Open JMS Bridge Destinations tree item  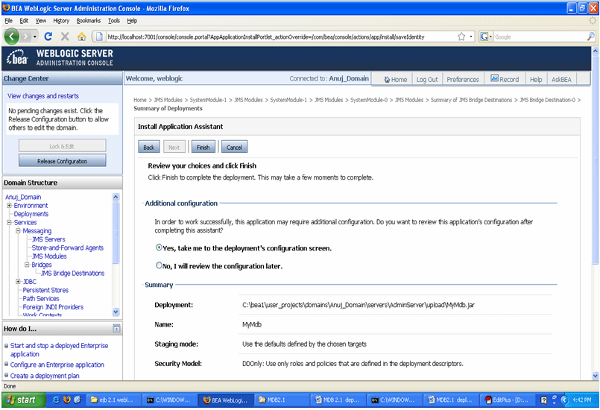73,273
